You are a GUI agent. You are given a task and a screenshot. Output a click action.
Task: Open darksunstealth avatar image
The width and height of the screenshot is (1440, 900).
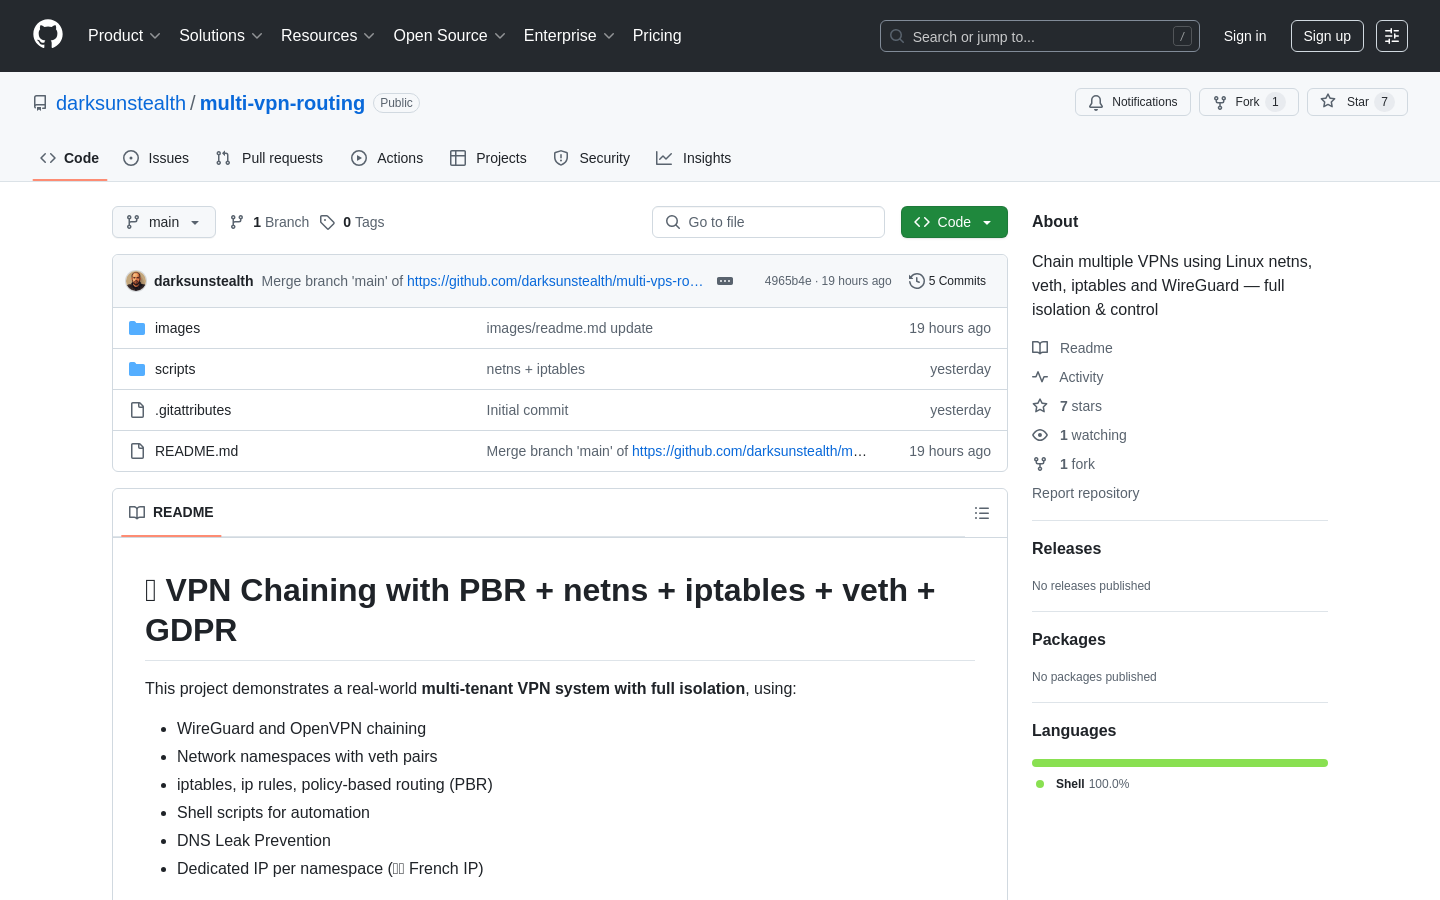coord(136,281)
